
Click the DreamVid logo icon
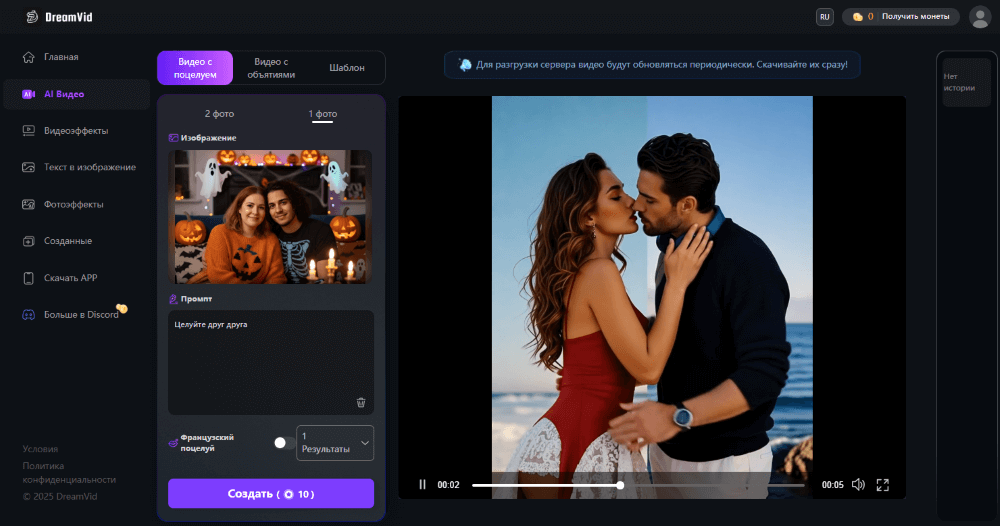[x=31, y=17]
